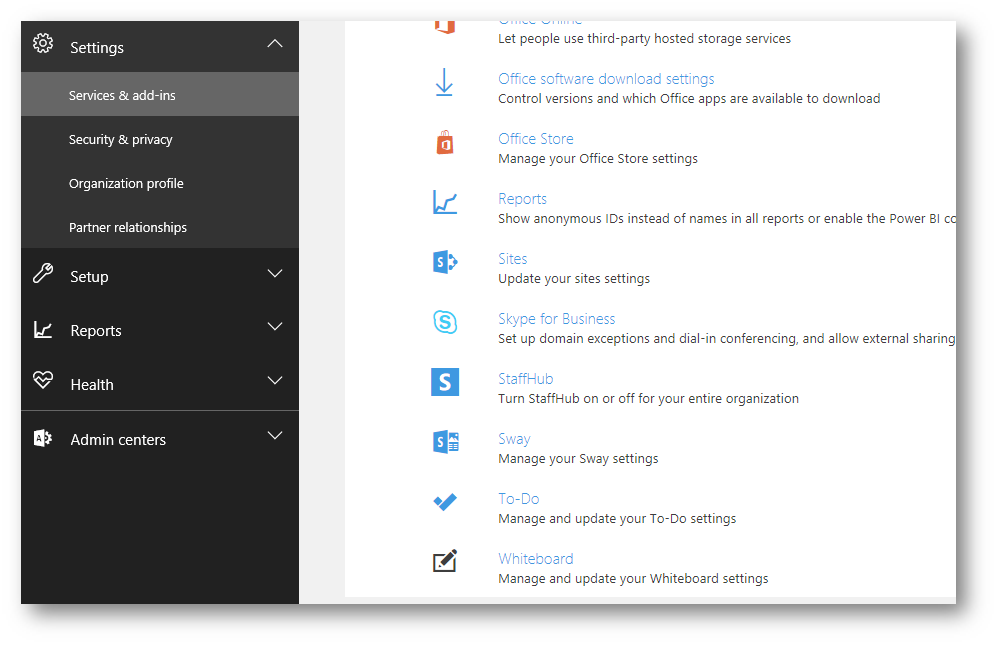Open the Sites settings link
The image size is (998, 646).
(513, 259)
